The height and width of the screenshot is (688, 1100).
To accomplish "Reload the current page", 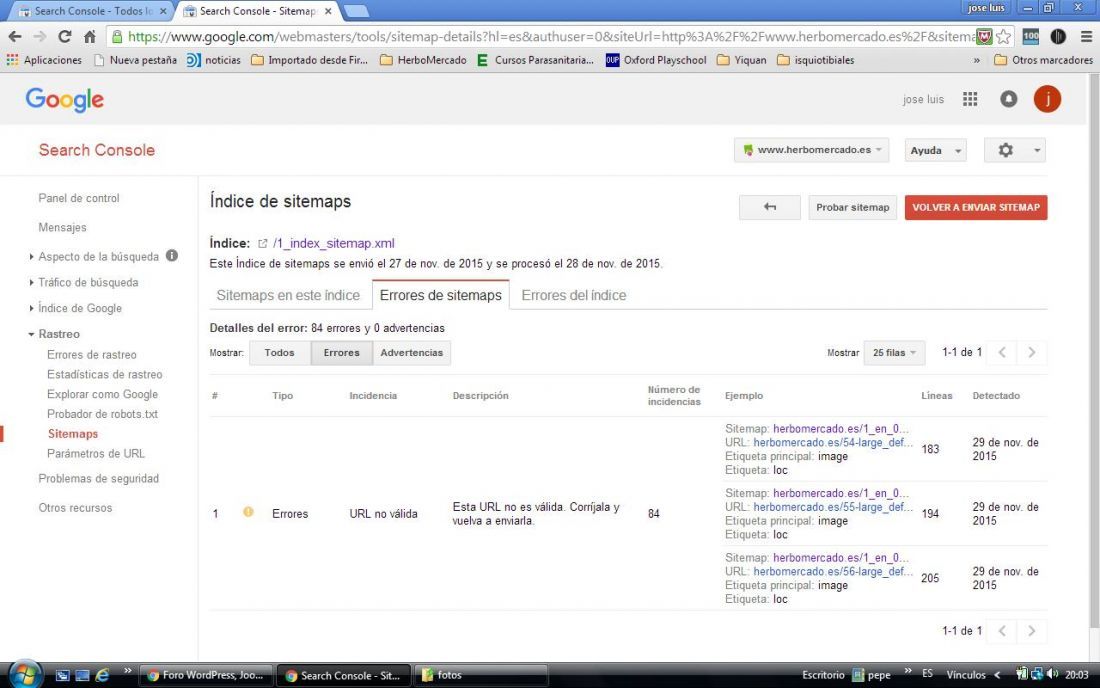I will pos(65,36).
